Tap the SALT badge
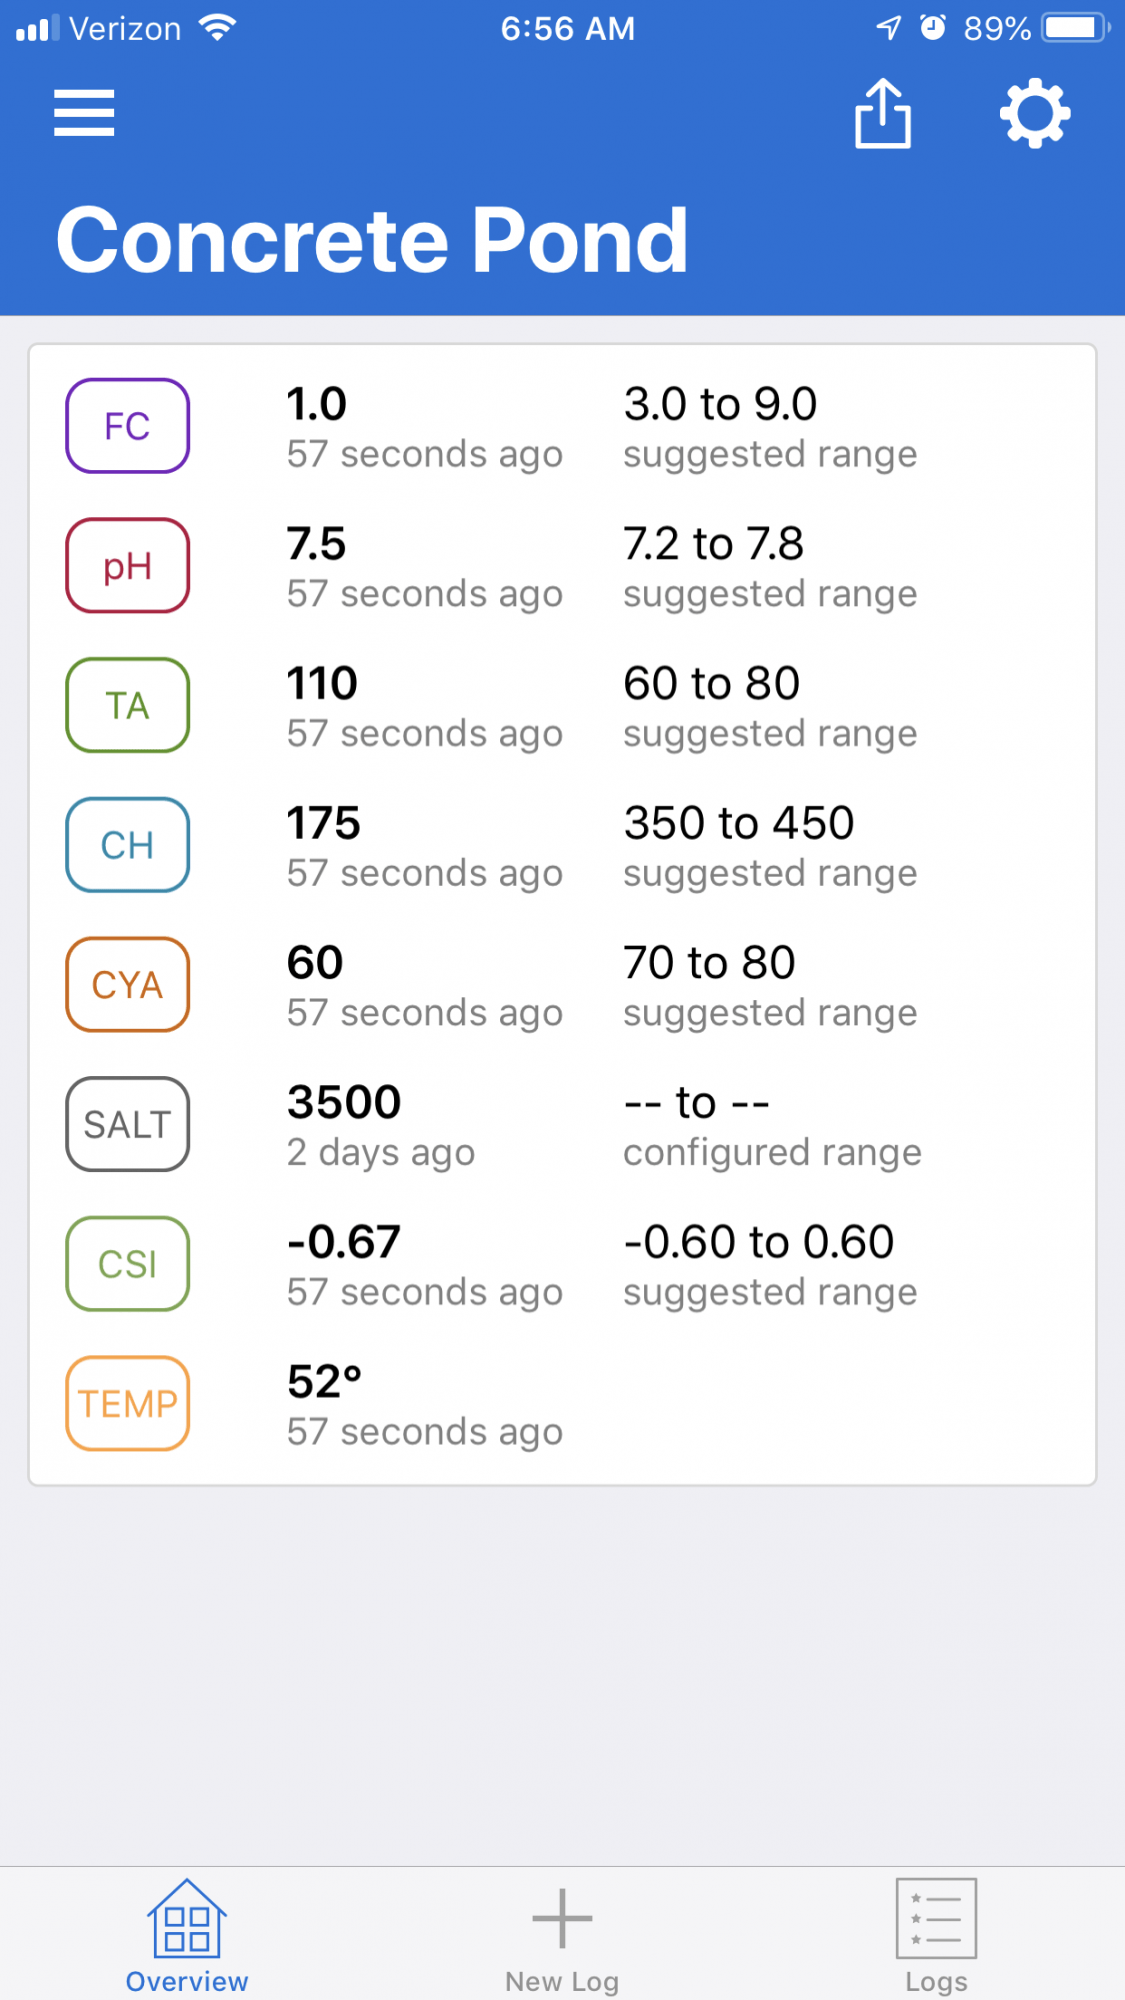1125x2000 pixels. click(x=128, y=1124)
